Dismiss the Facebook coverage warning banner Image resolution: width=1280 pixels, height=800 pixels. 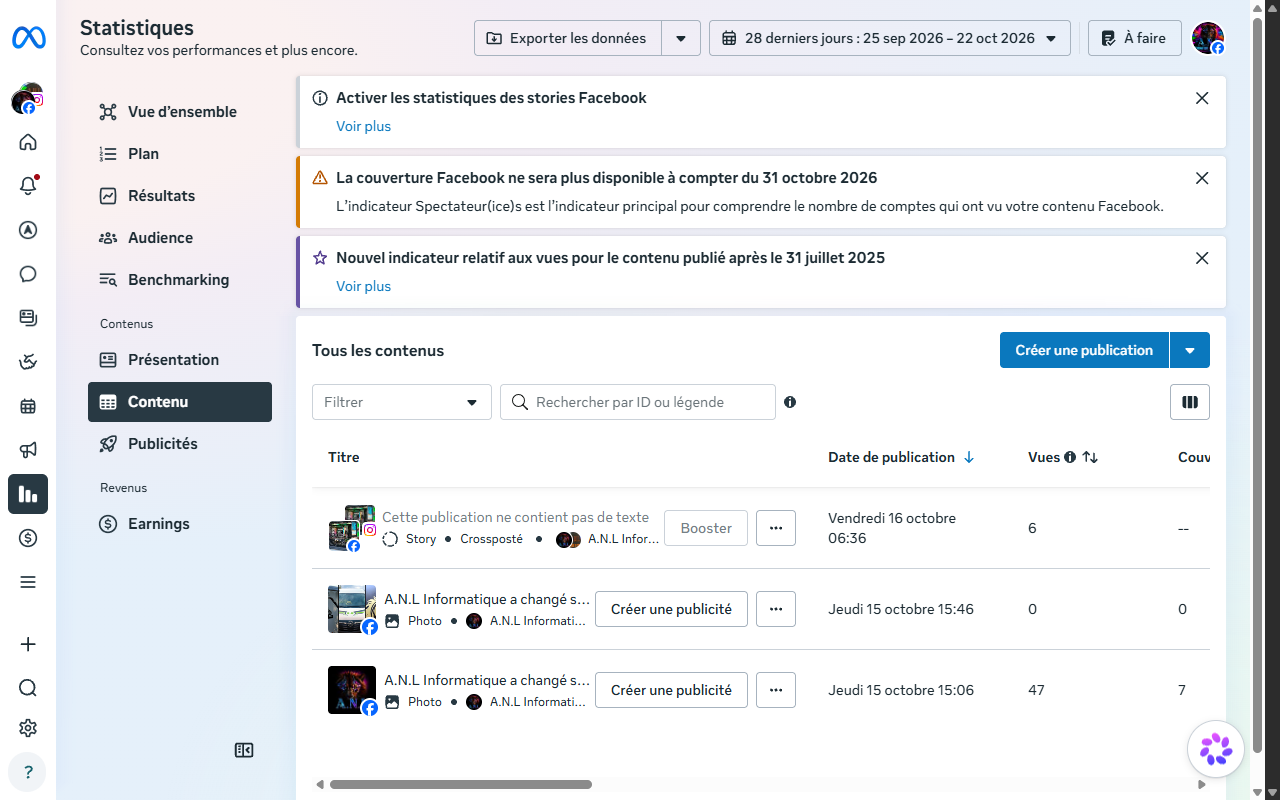1202,178
